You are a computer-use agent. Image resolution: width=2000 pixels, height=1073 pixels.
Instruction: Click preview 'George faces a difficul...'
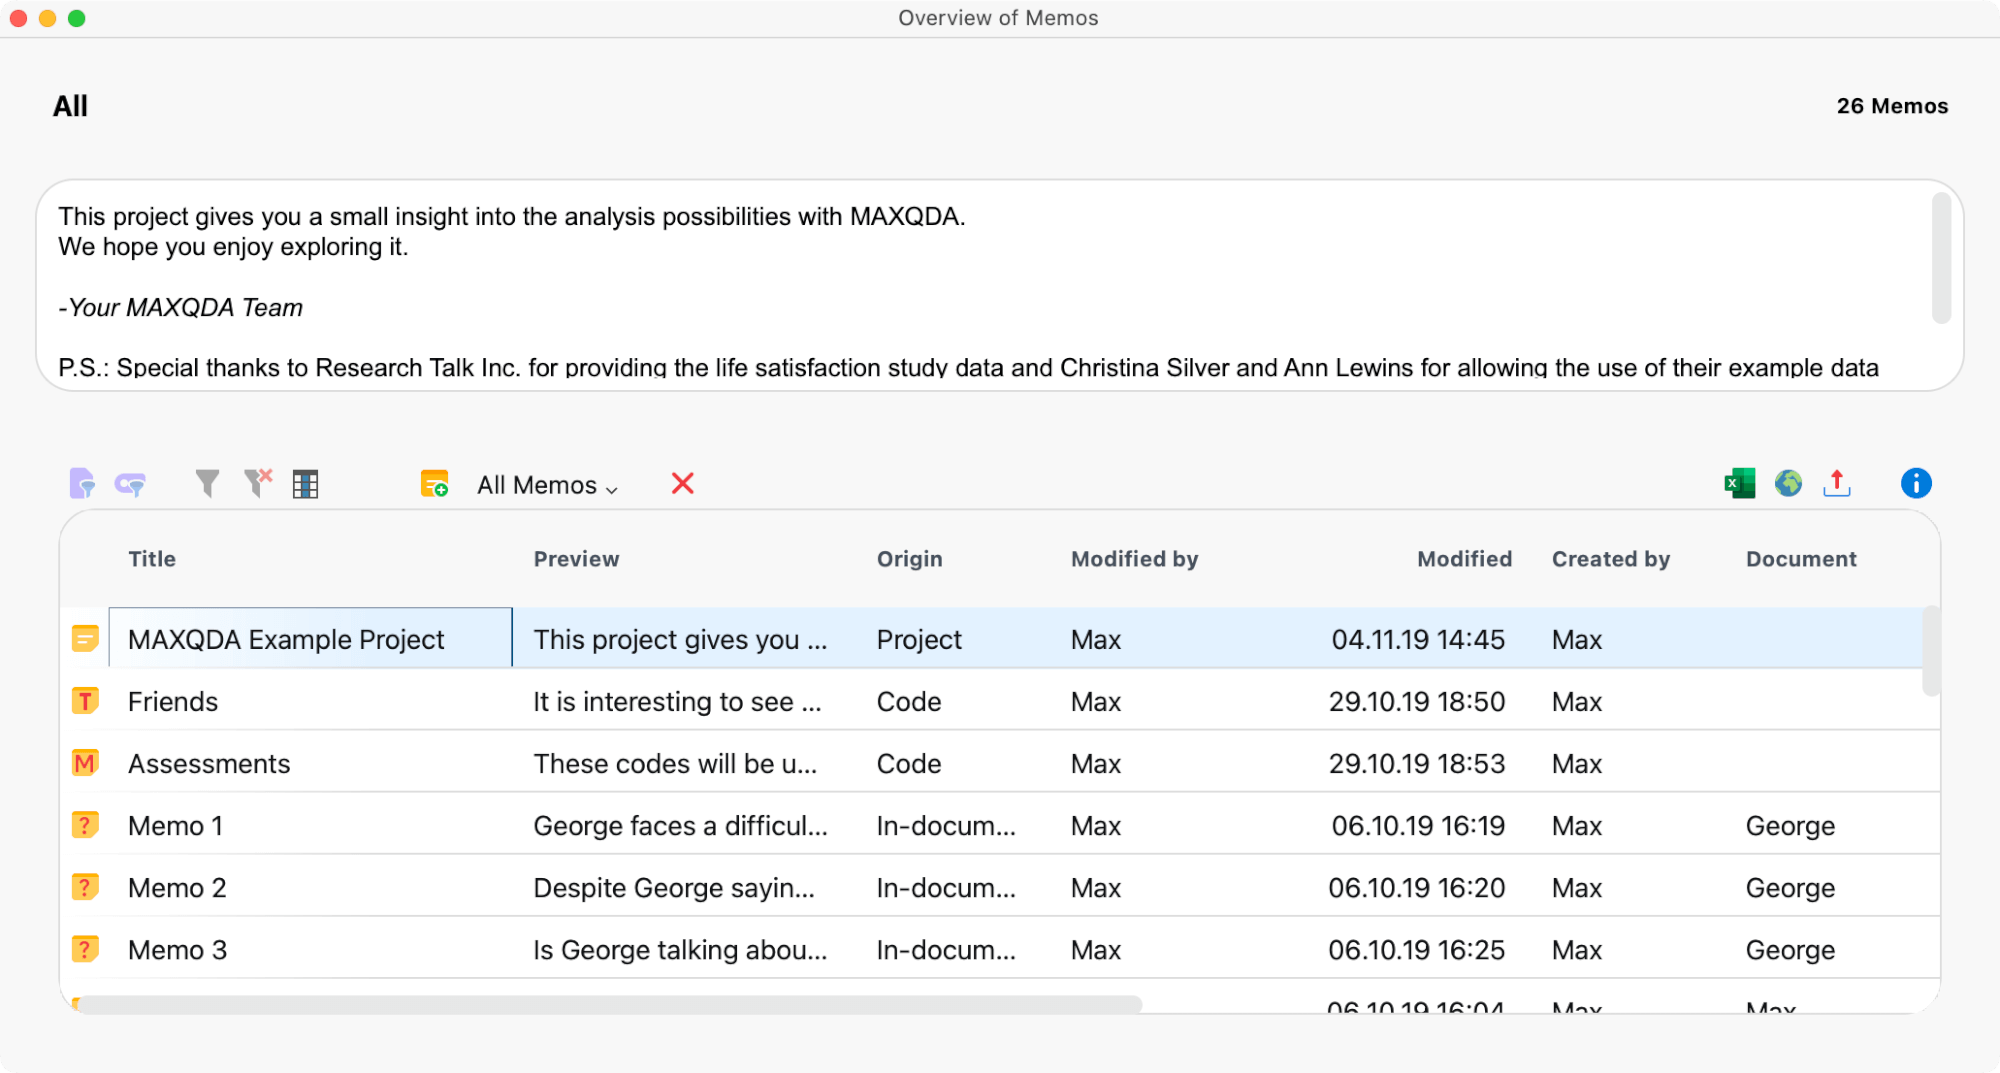680,826
